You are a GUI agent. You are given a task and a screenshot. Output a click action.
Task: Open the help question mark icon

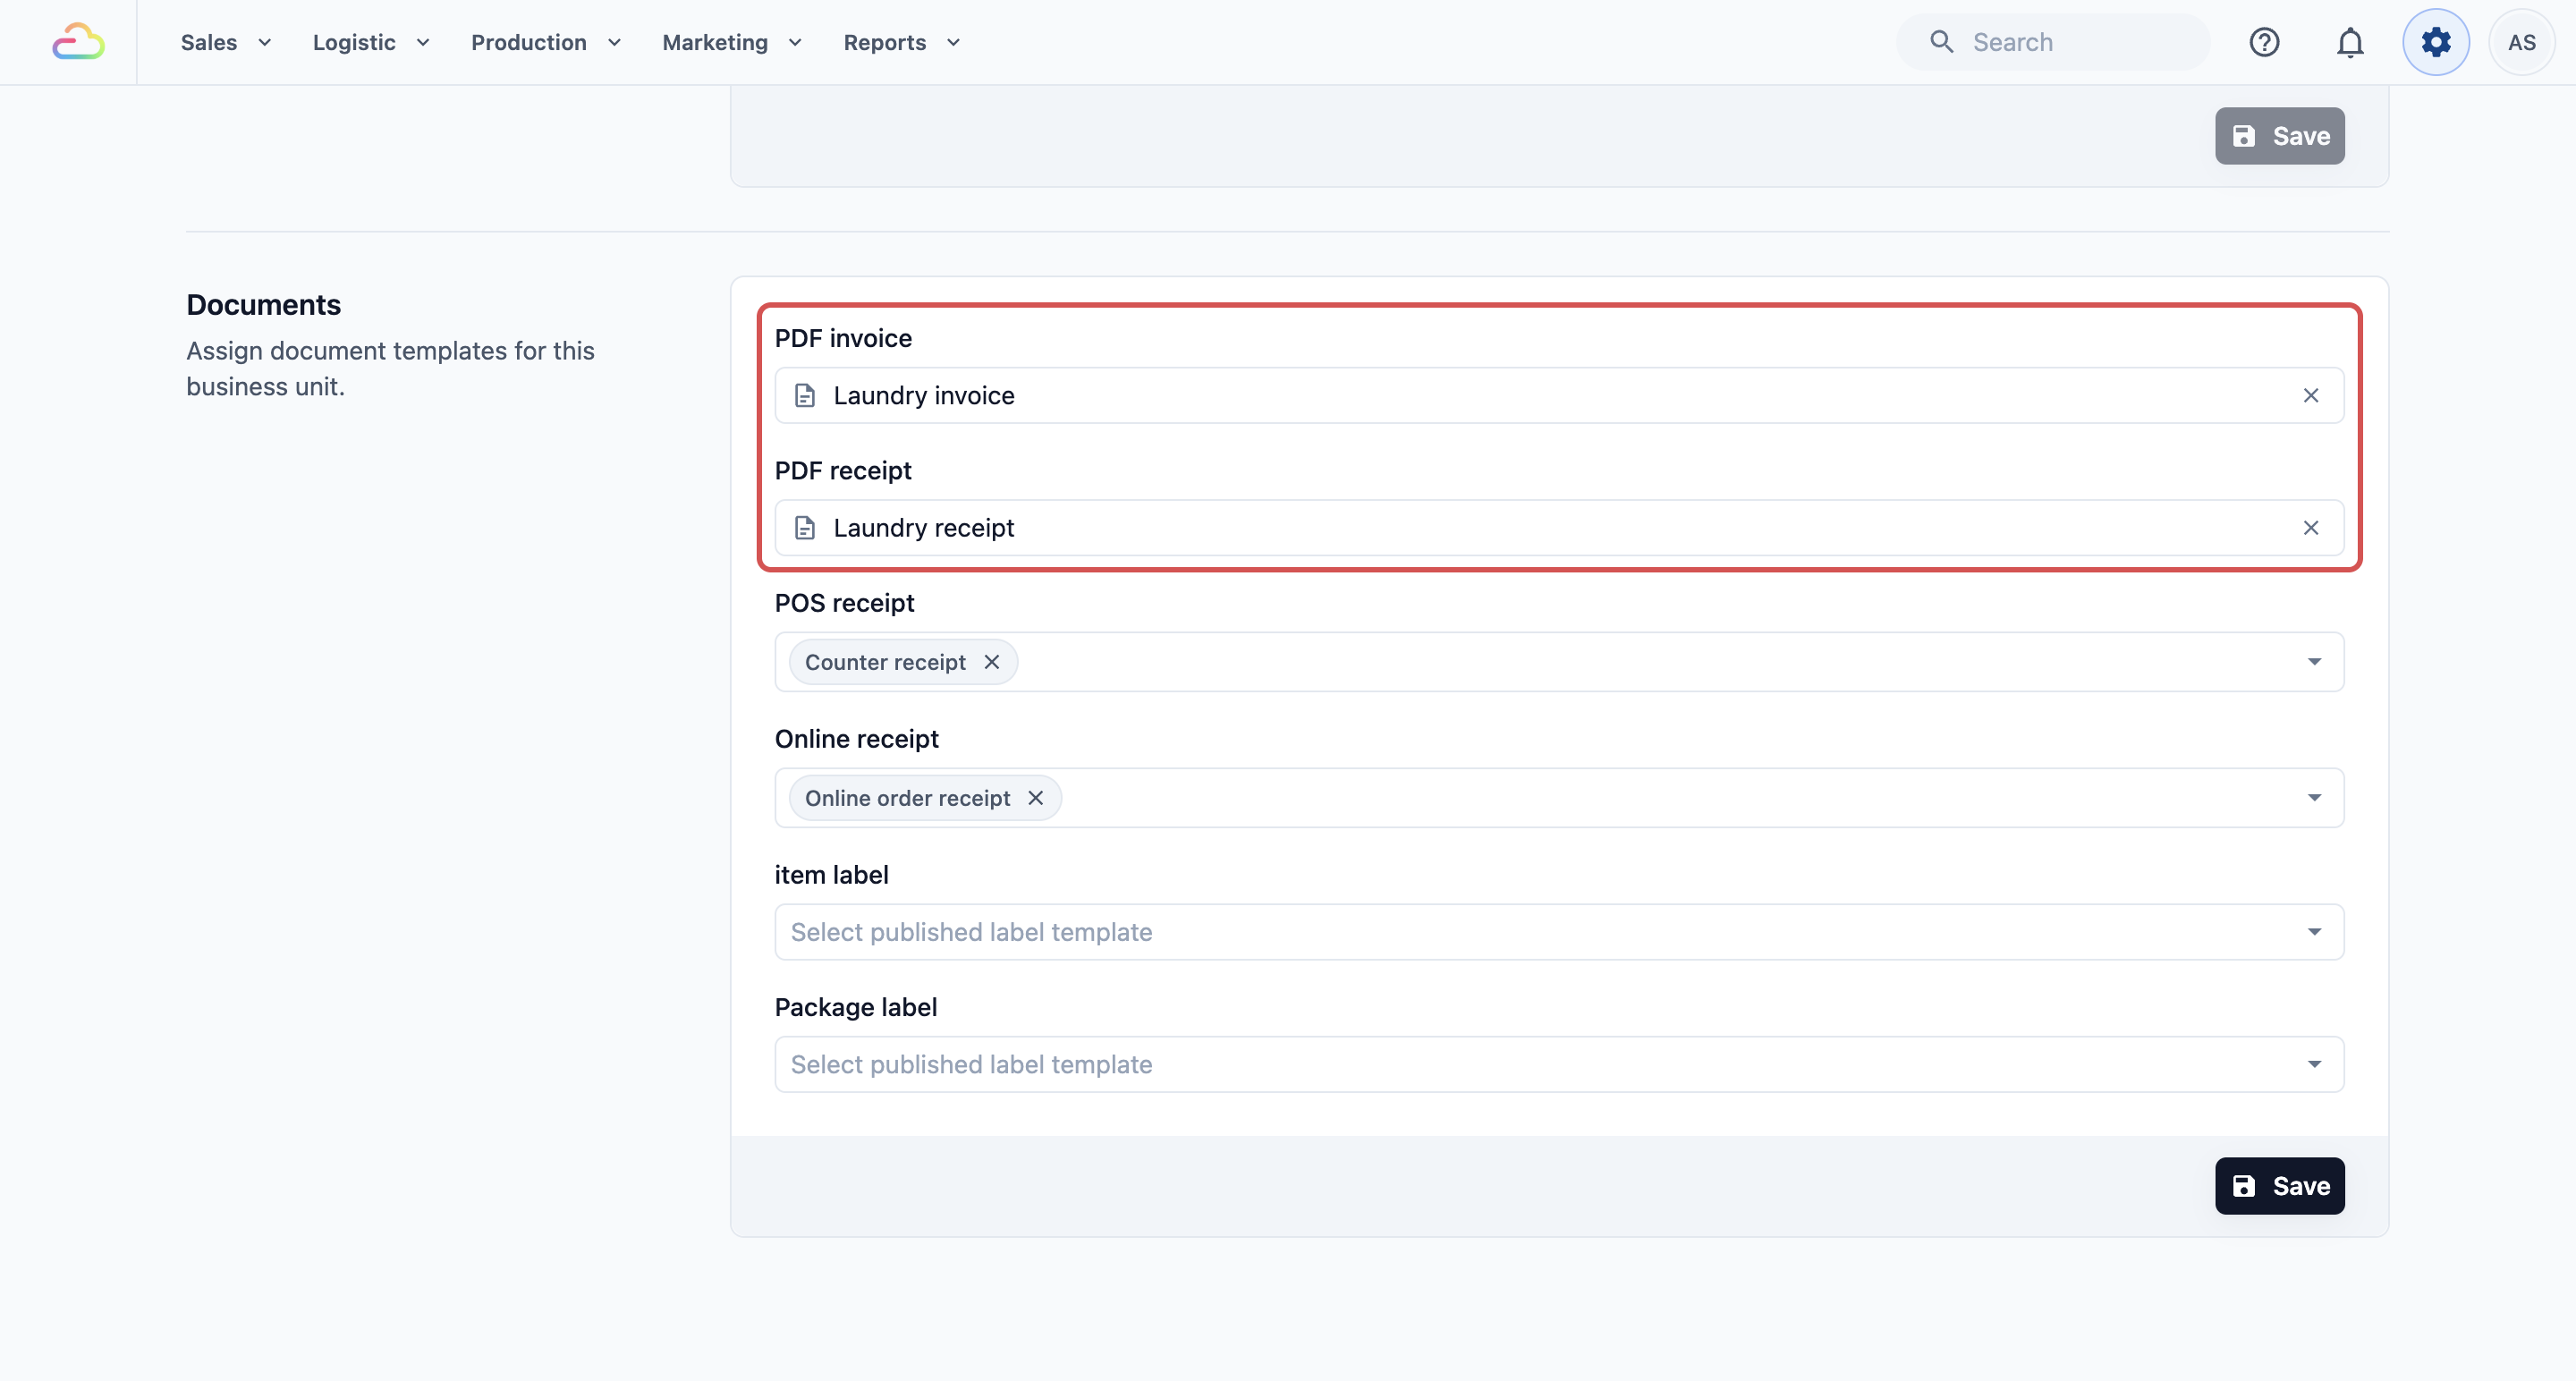point(2264,42)
